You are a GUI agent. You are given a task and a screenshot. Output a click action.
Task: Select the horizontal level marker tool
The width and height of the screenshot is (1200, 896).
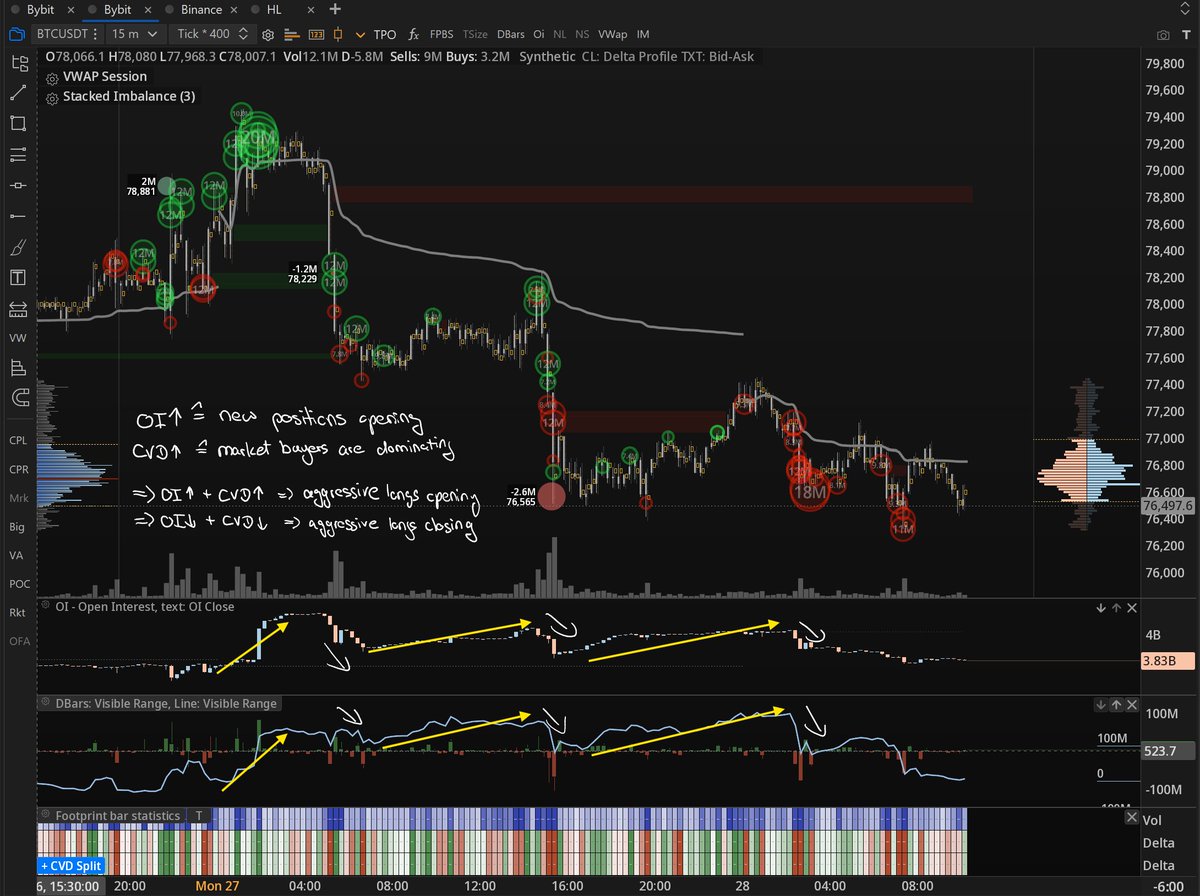(x=19, y=186)
